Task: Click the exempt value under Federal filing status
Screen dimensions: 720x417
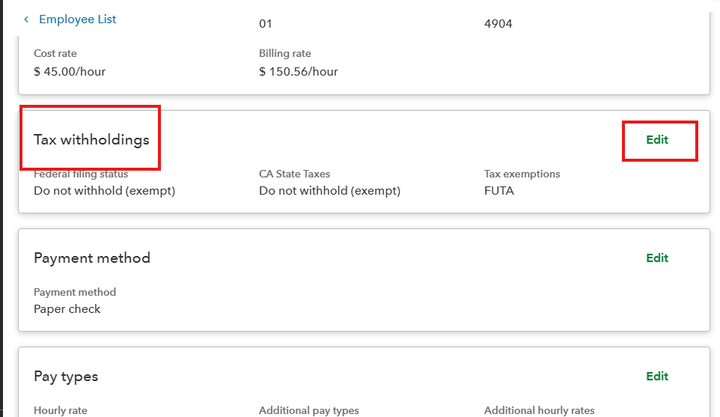Action: click(x=104, y=190)
